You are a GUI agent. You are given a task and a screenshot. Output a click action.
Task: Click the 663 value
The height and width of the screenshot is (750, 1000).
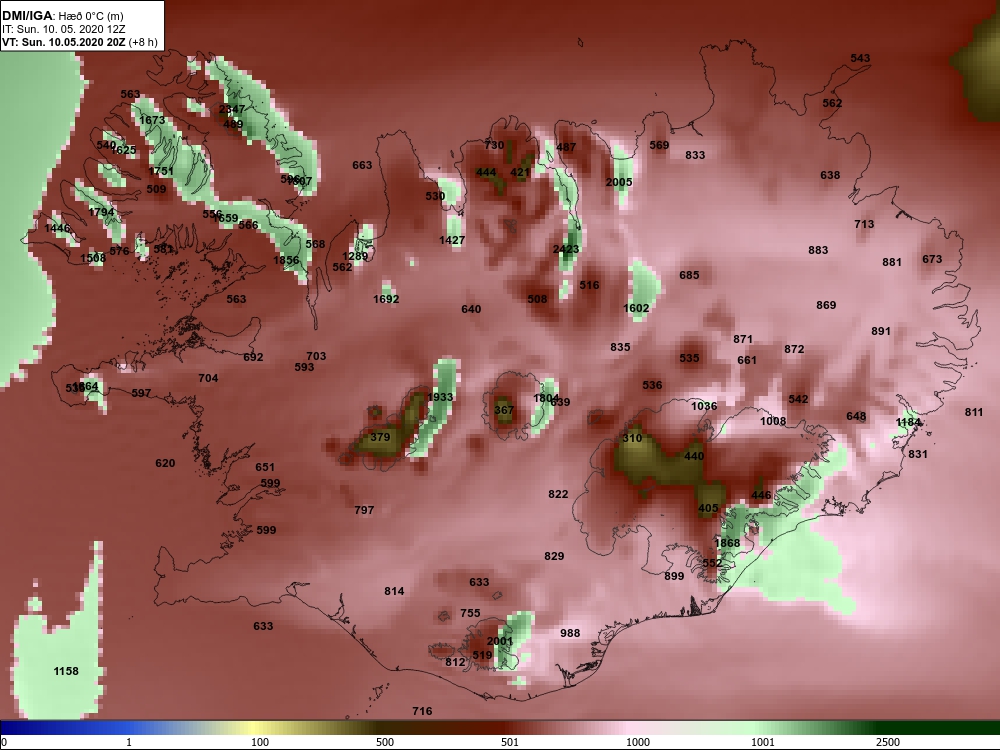pyautogui.click(x=362, y=165)
